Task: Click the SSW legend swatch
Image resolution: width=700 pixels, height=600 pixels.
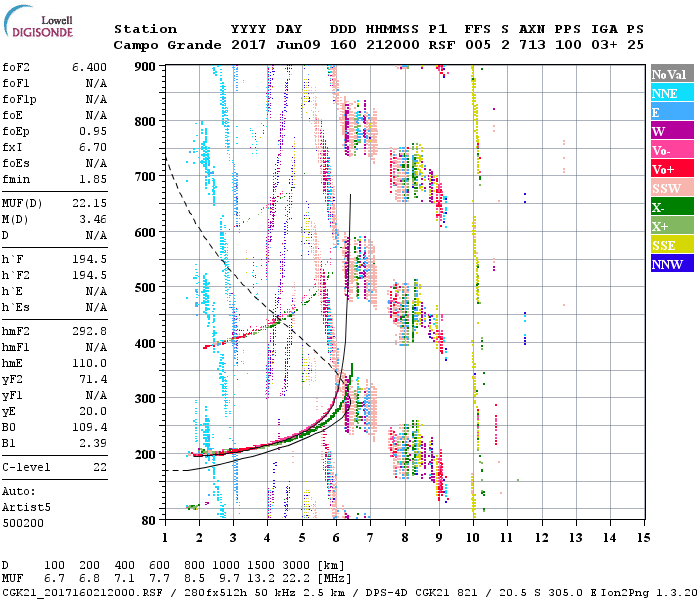Action: click(670, 188)
